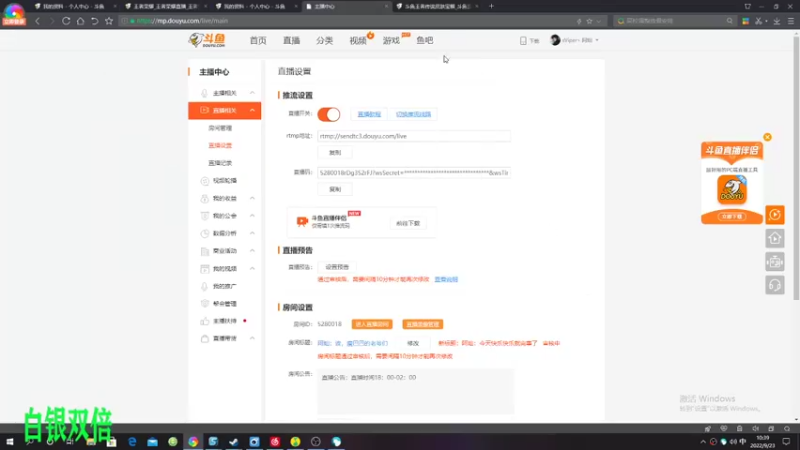Click the 商业活动 sidebar icon
The width and height of the screenshot is (800, 450).
(x=205, y=251)
